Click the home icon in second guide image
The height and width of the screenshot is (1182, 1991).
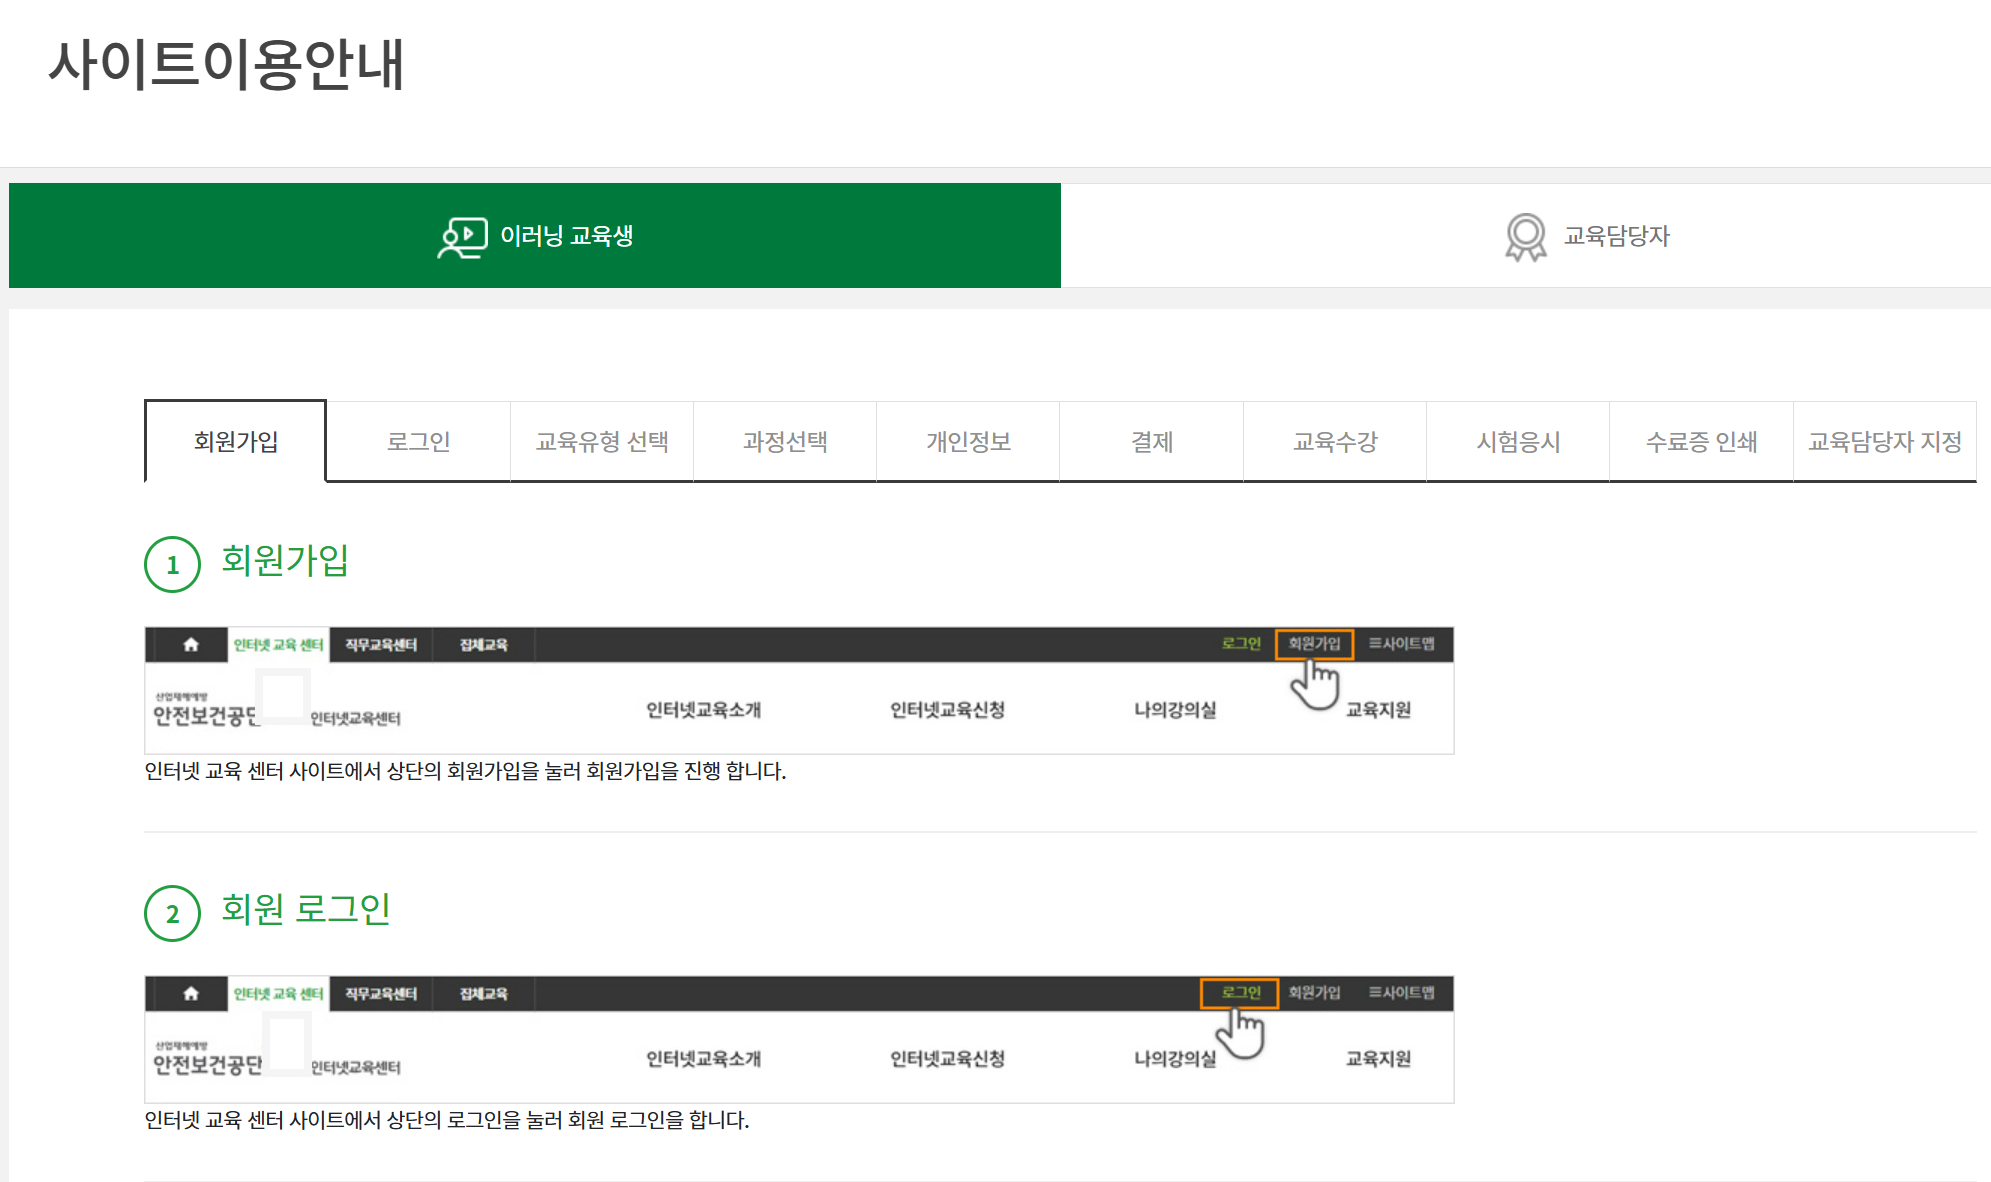coord(191,994)
